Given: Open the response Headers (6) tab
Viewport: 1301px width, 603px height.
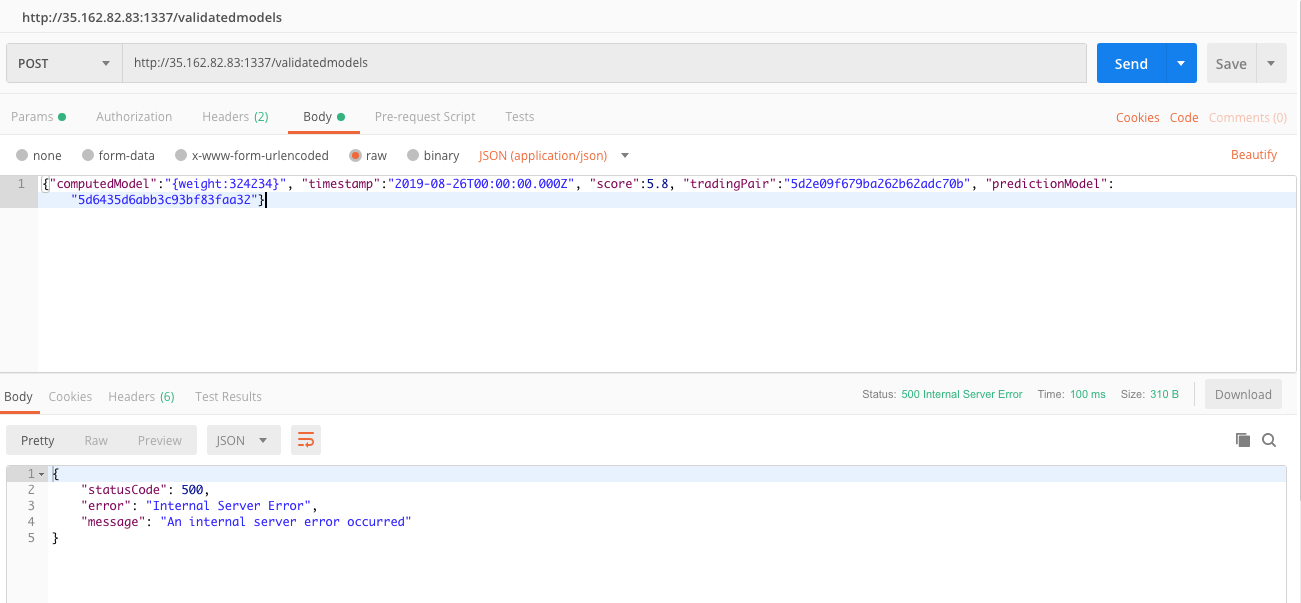Looking at the screenshot, I should coord(141,397).
